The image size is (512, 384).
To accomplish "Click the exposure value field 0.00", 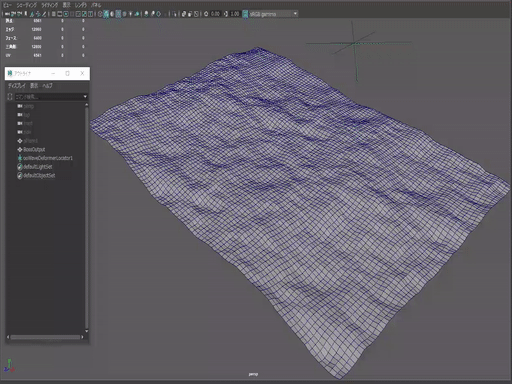I will tap(215, 14).
